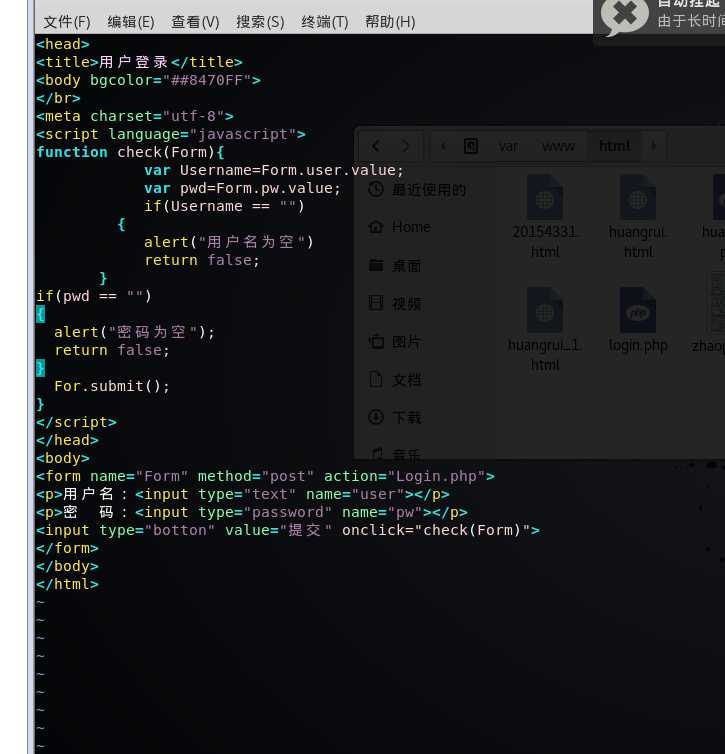Viewport: 725px width, 754px height.
Task: Open the 查看(V) menu
Action: pos(195,22)
